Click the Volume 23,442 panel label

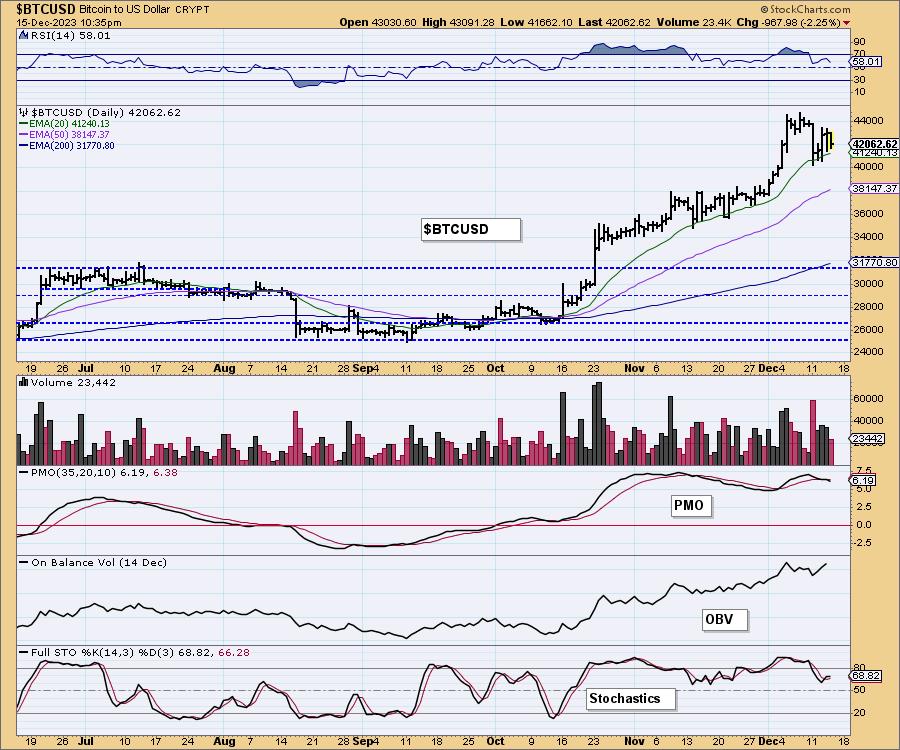click(x=73, y=383)
